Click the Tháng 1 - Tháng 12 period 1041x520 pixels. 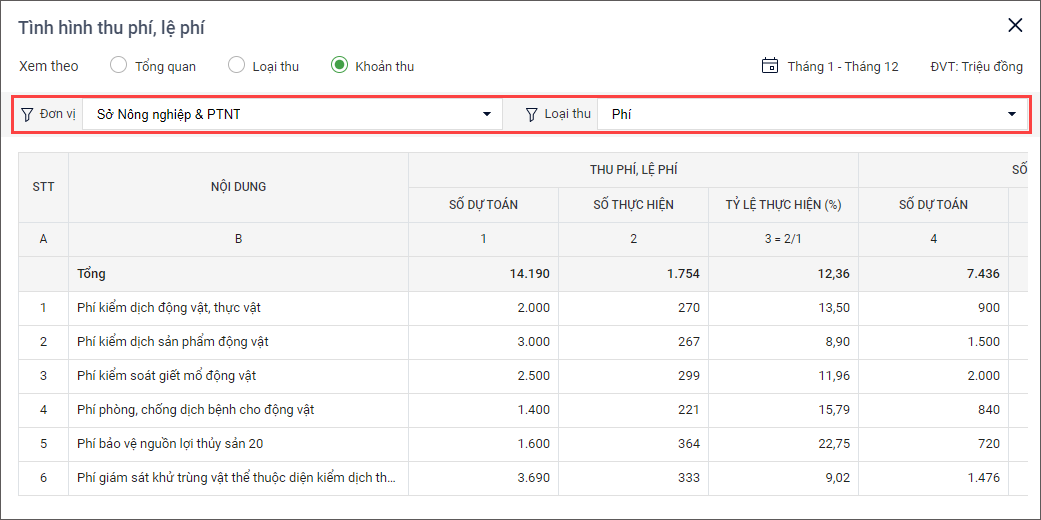coord(842,67)
